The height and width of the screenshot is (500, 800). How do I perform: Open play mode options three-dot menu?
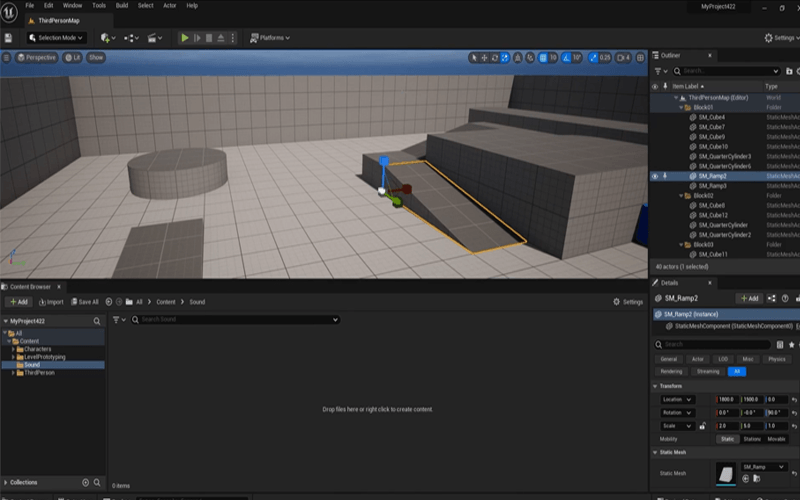(x=233, y=38)
